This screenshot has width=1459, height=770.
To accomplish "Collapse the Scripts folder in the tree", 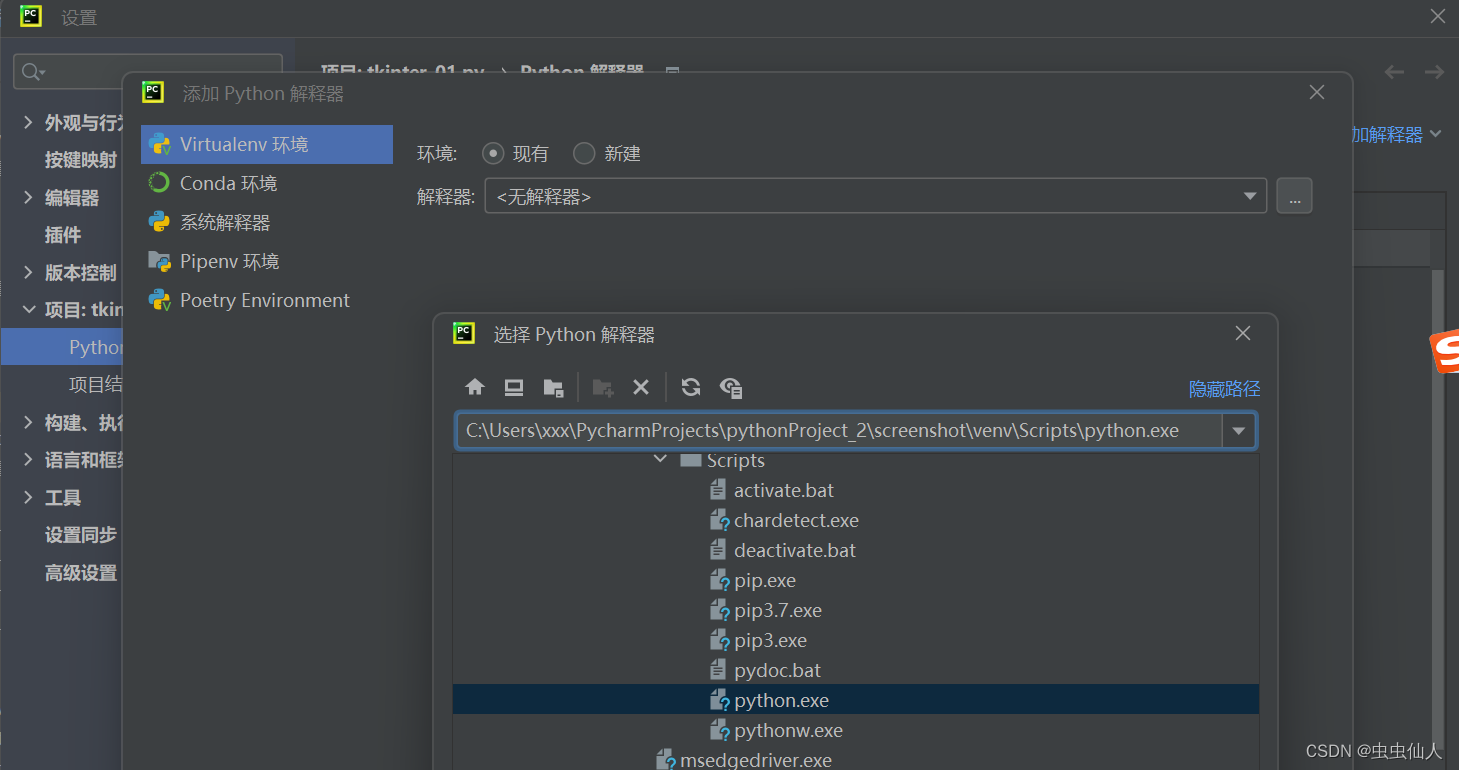I will (660, 460).
